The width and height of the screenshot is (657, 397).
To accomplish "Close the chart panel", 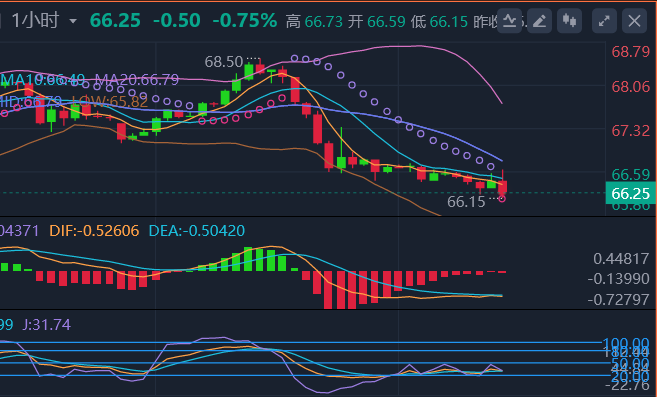I will pyautogui.click(x=634, y=21).
